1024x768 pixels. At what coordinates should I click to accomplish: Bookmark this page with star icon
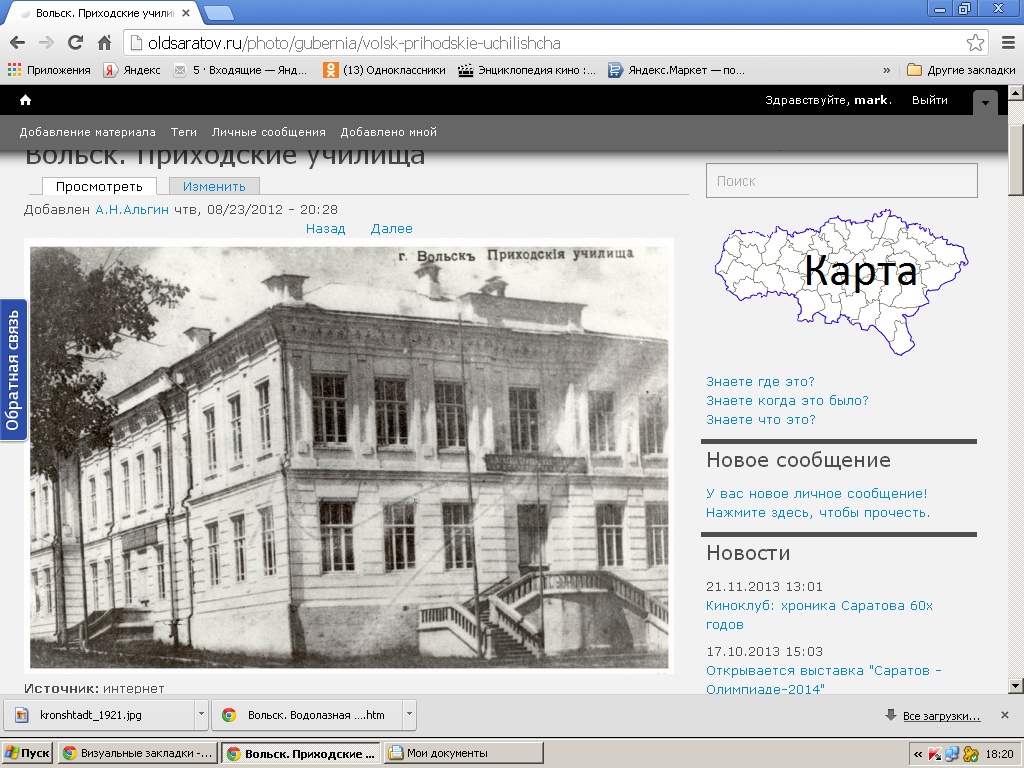975,43
